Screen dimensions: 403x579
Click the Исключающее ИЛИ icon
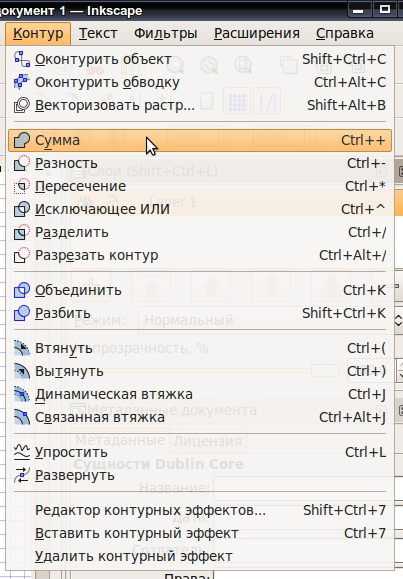click(x=21, y=209)
